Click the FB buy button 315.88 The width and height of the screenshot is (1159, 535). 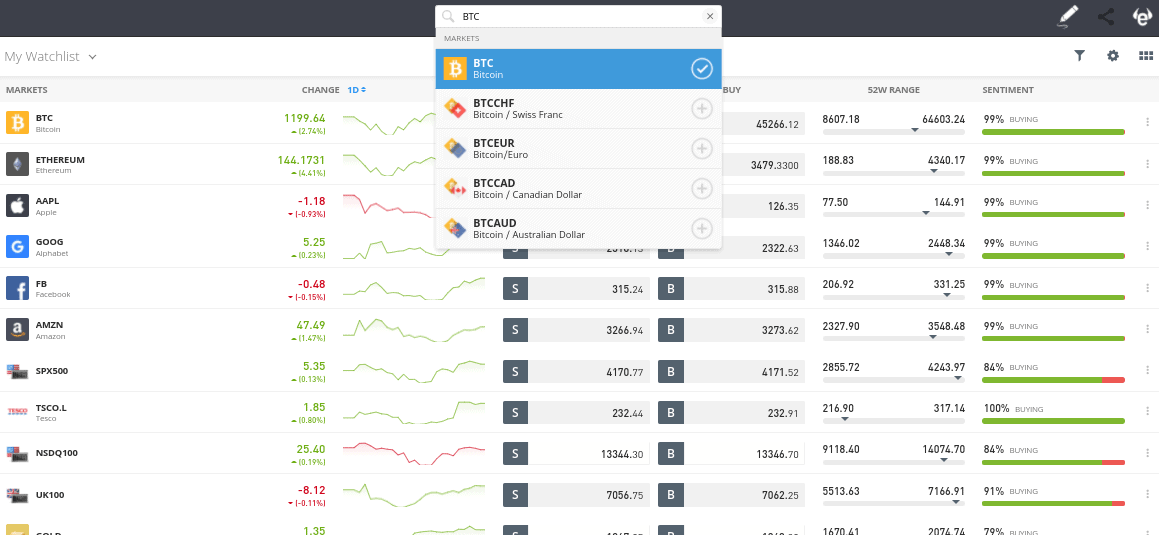tap(732, 289)
